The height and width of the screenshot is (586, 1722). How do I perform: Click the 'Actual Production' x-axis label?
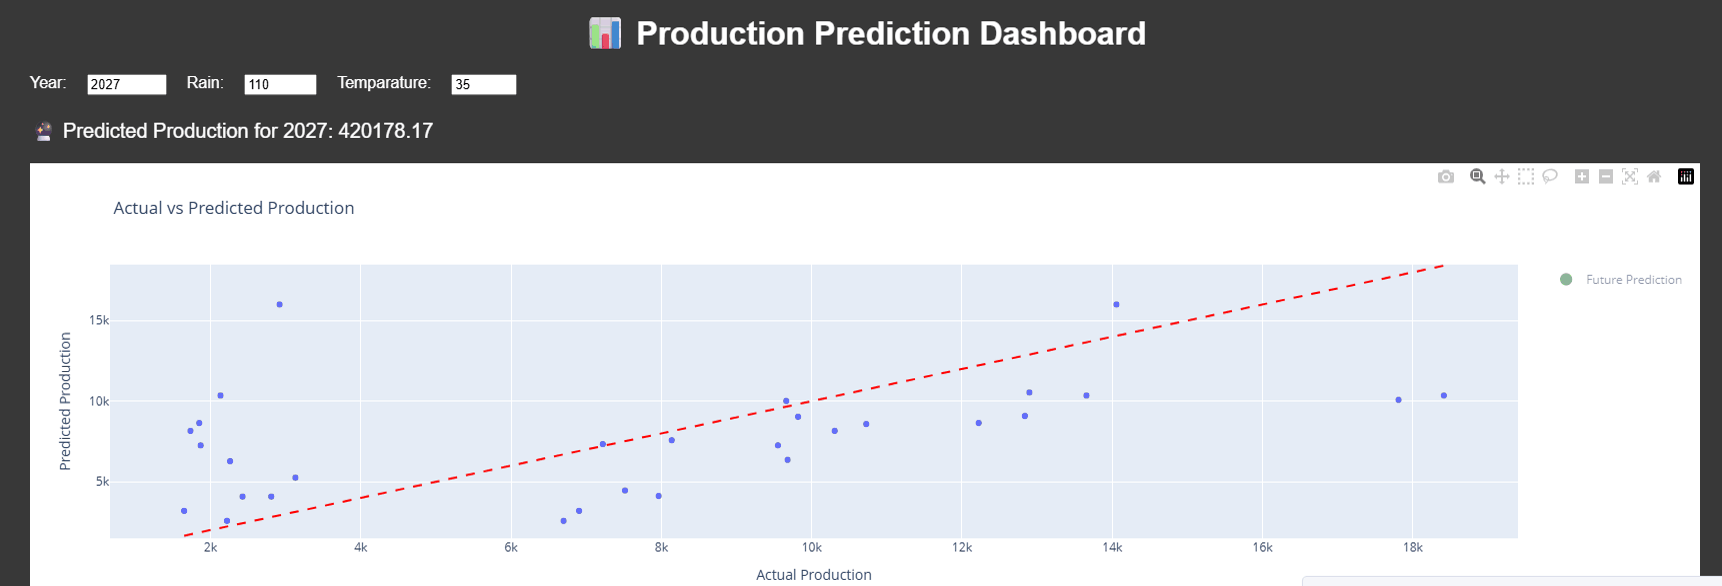click(813, 575)
